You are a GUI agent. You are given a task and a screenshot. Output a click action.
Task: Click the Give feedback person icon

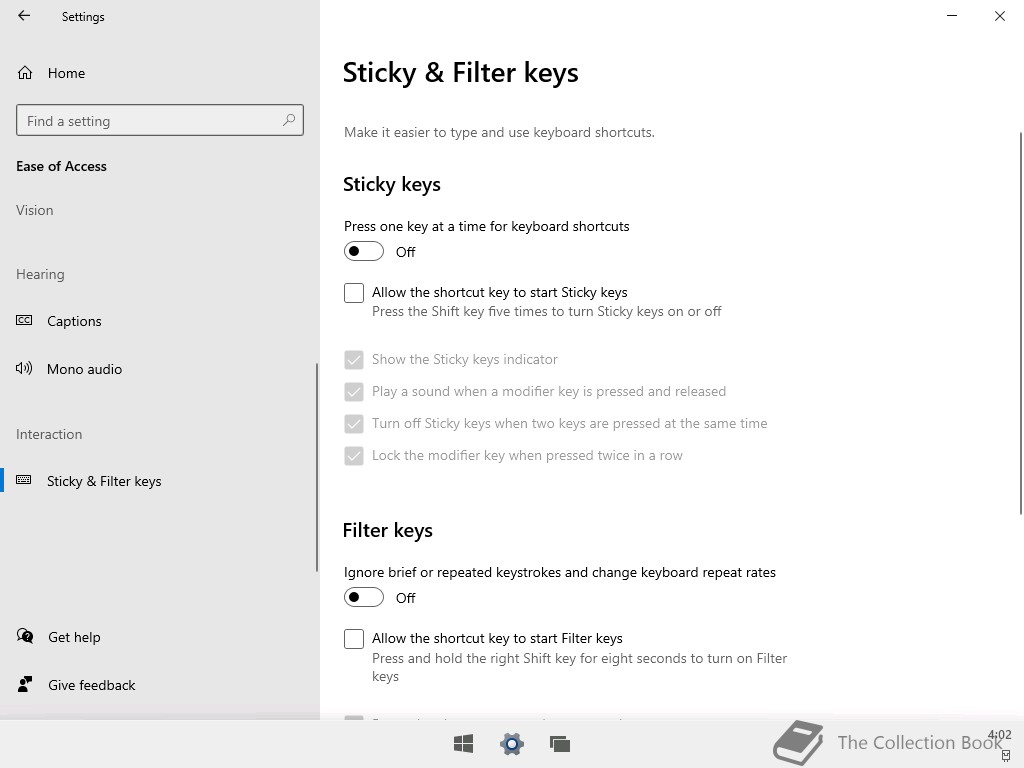click(x=25, y=684)
